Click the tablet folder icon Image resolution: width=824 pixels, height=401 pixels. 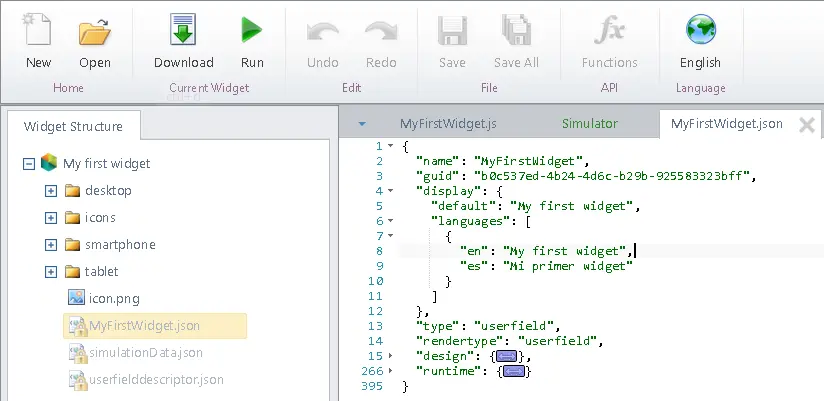point(73,271)
